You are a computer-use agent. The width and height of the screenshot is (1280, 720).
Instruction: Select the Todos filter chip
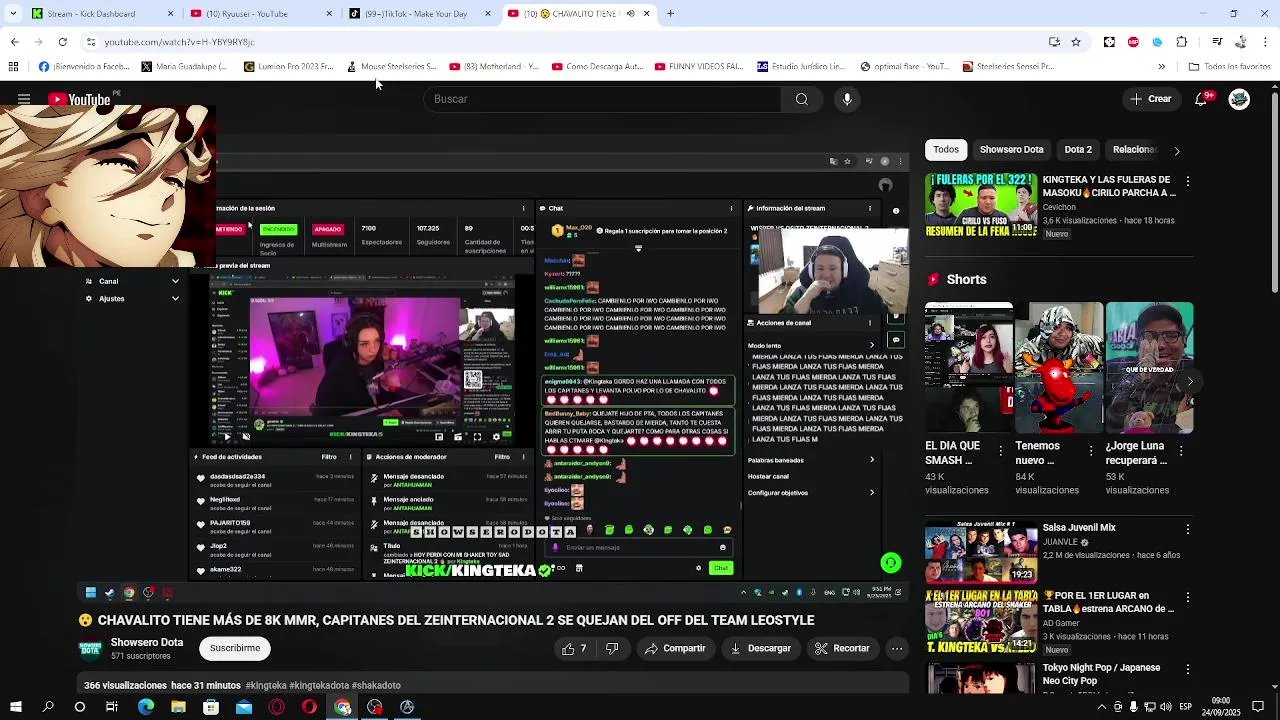click(x=946, y=150)
